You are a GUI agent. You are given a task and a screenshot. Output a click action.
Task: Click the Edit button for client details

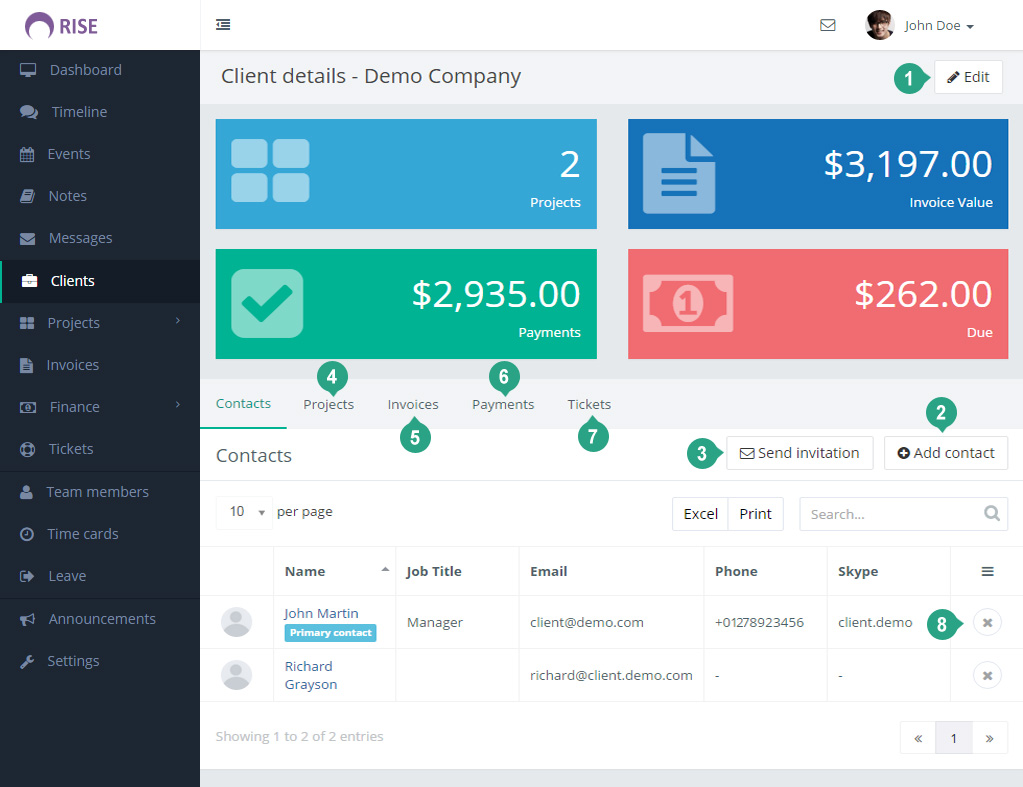pyautogui.click(x=968, y=77)
